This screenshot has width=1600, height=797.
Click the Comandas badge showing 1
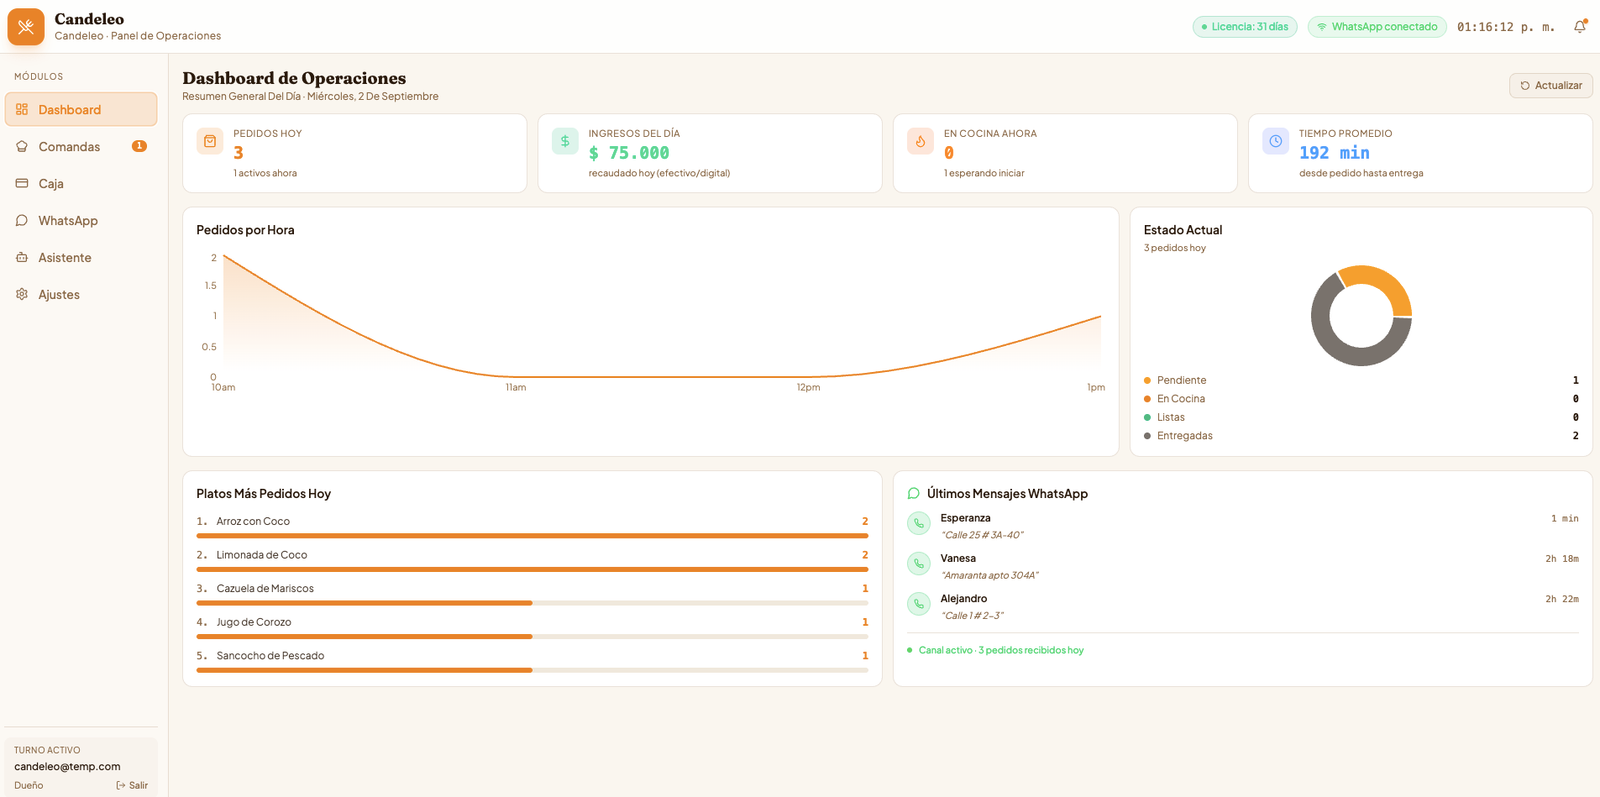139,146
